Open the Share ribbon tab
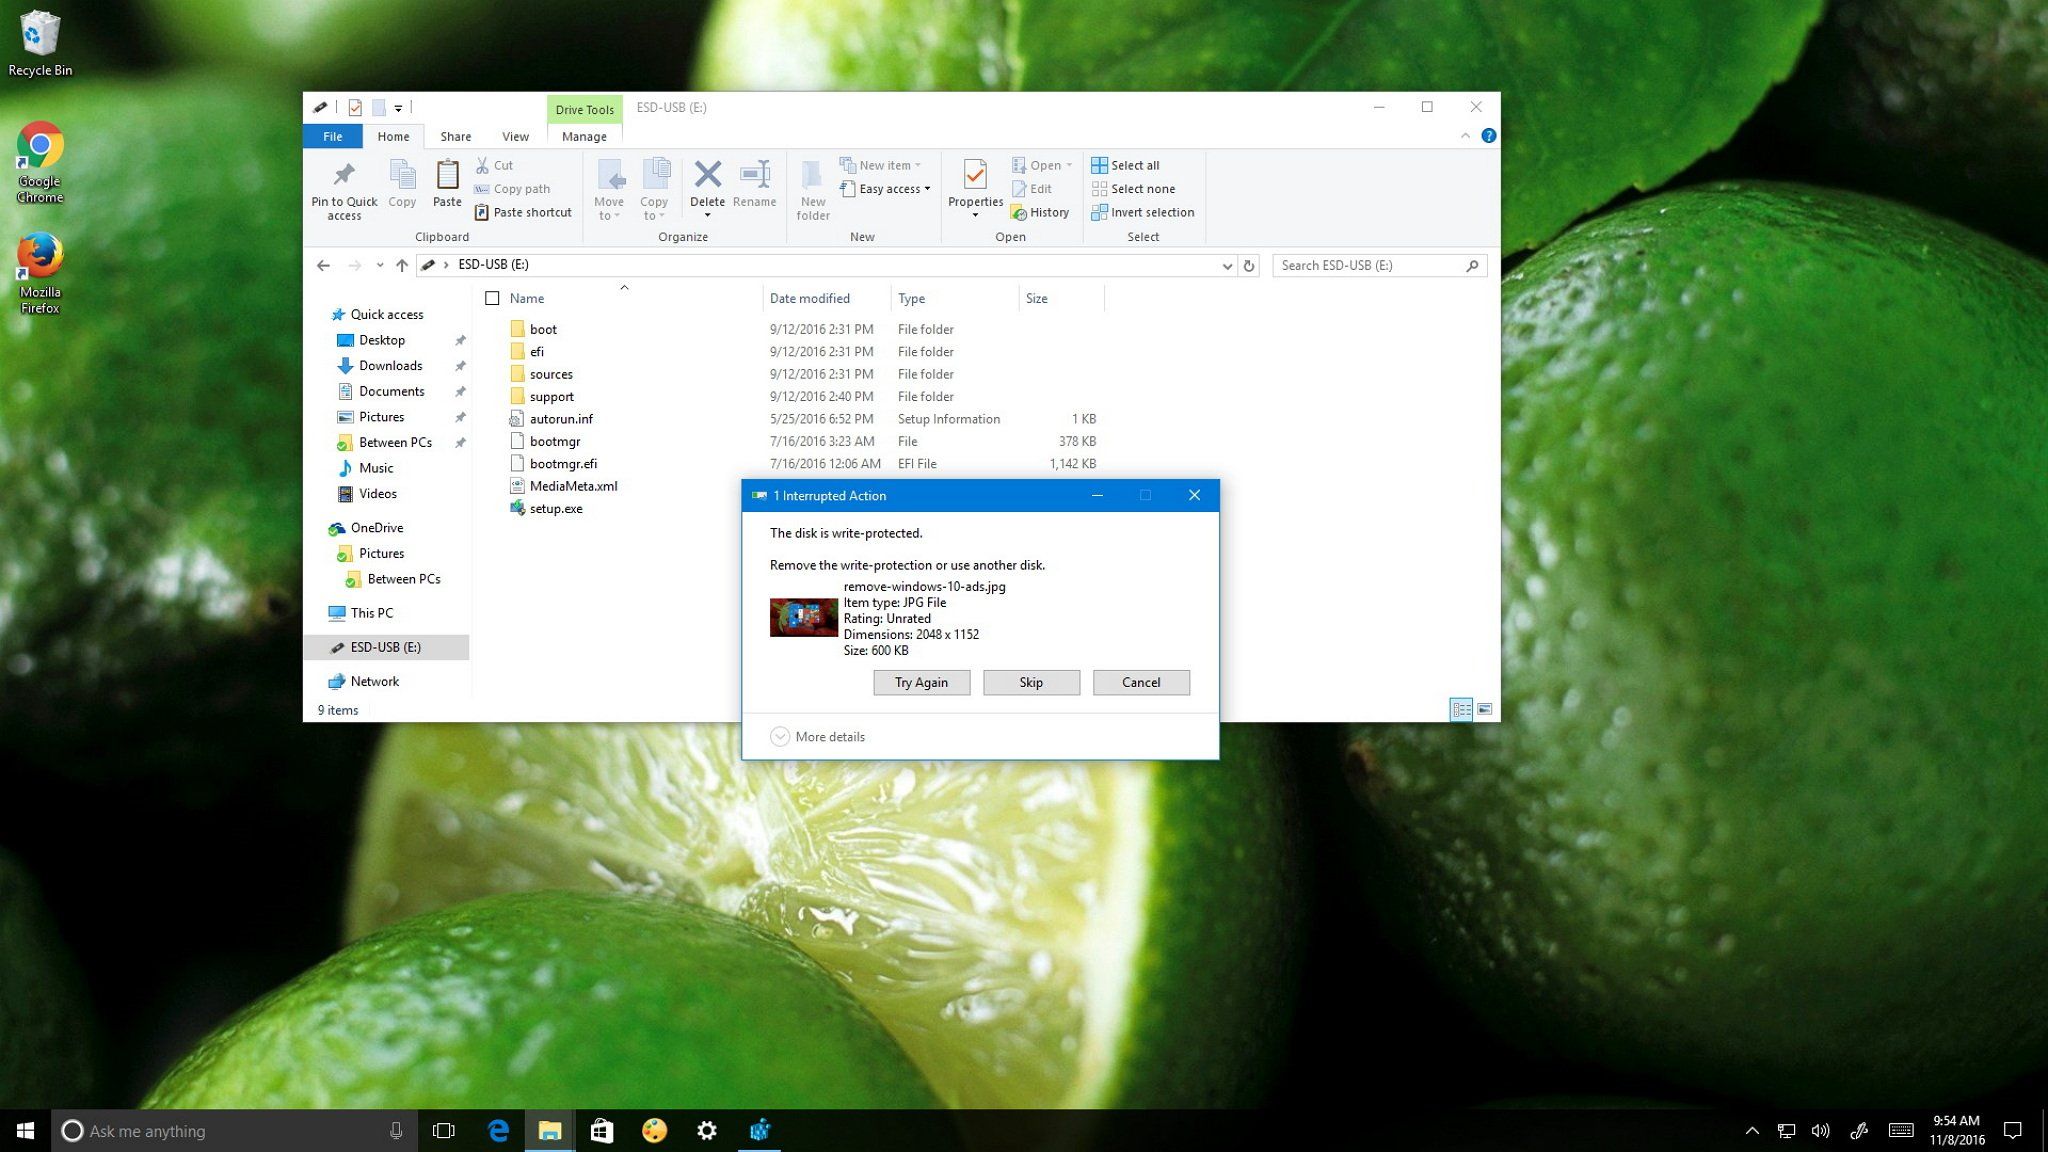Viewport: 2048px width, 1152px height. (455, 136)
